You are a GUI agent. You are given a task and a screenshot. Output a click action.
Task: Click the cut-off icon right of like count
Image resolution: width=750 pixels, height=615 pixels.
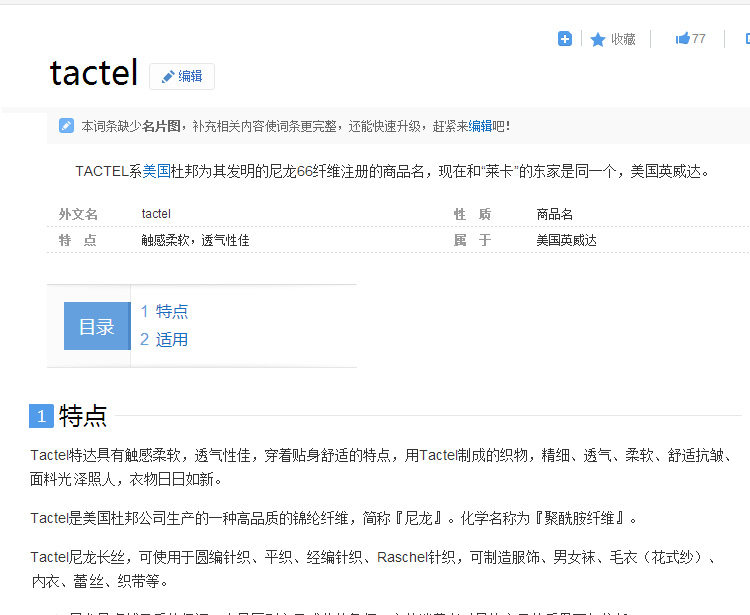[746, 39]
